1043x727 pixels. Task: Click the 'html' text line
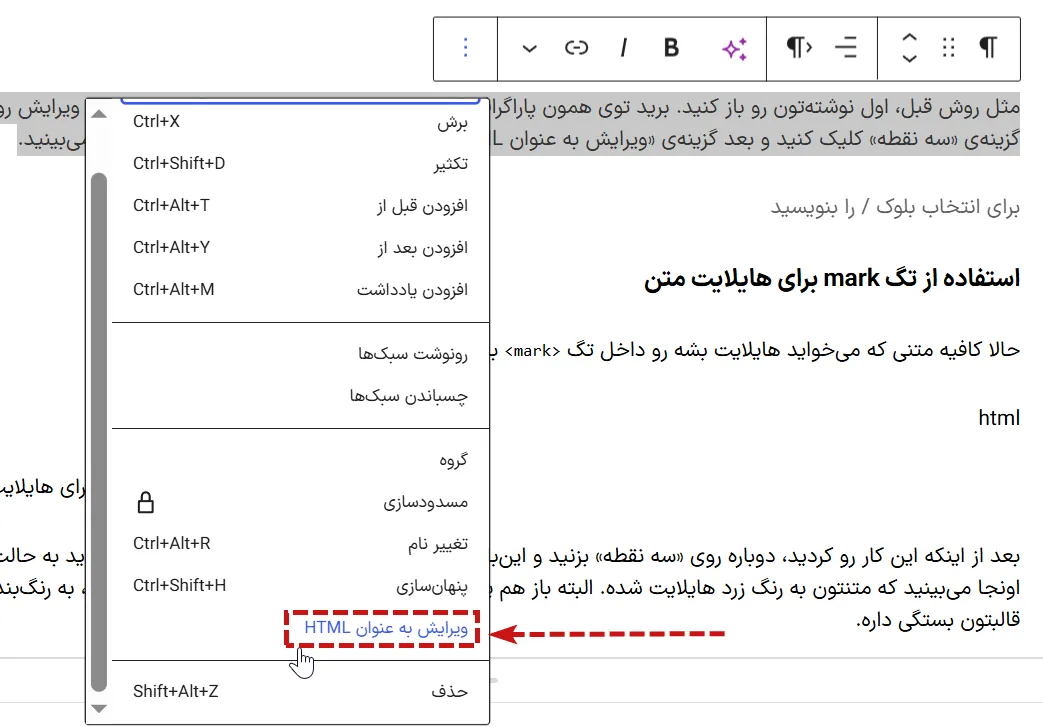998,418
